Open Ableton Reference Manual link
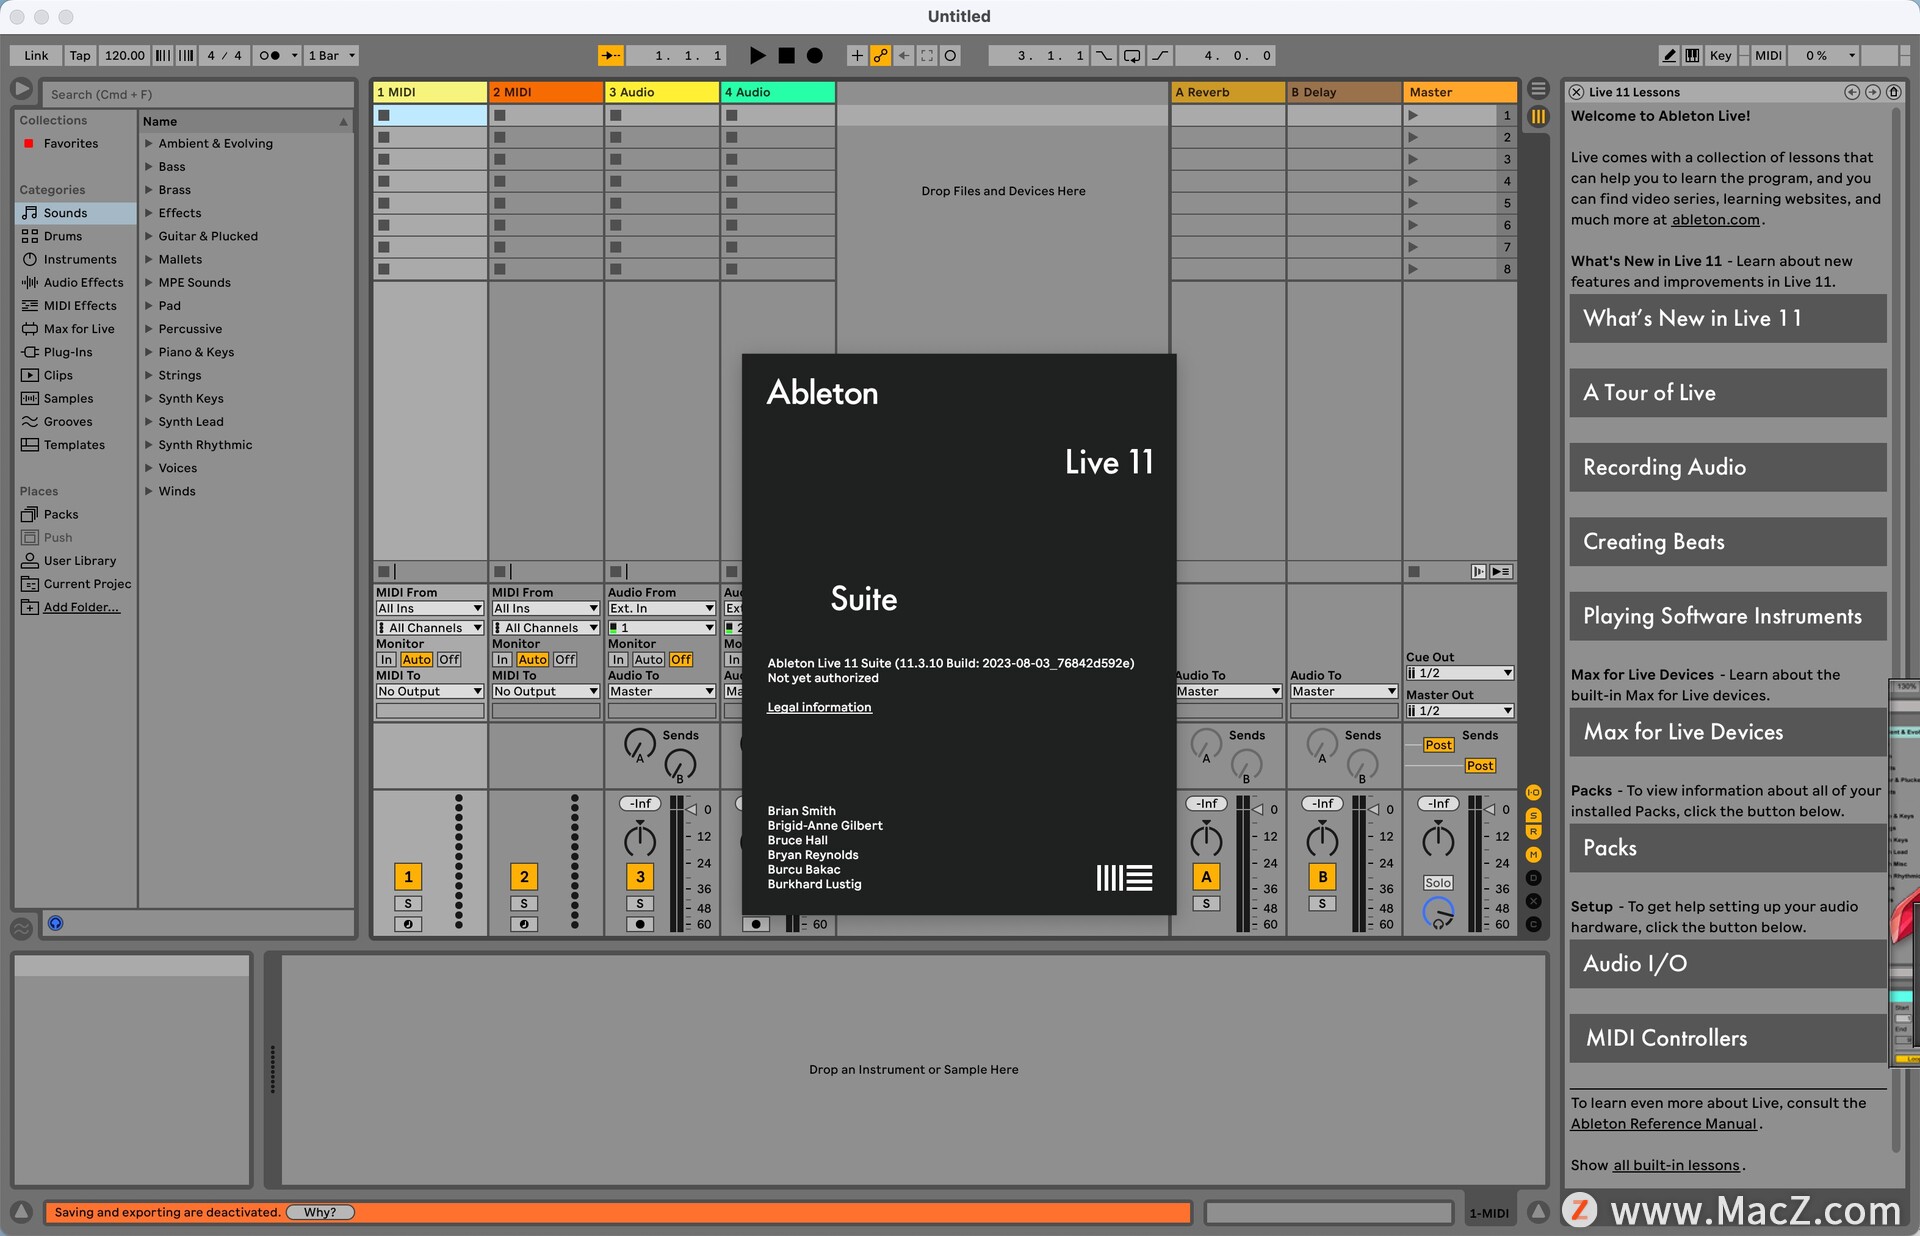1920x1236 pixels. click(1663, 1124)
